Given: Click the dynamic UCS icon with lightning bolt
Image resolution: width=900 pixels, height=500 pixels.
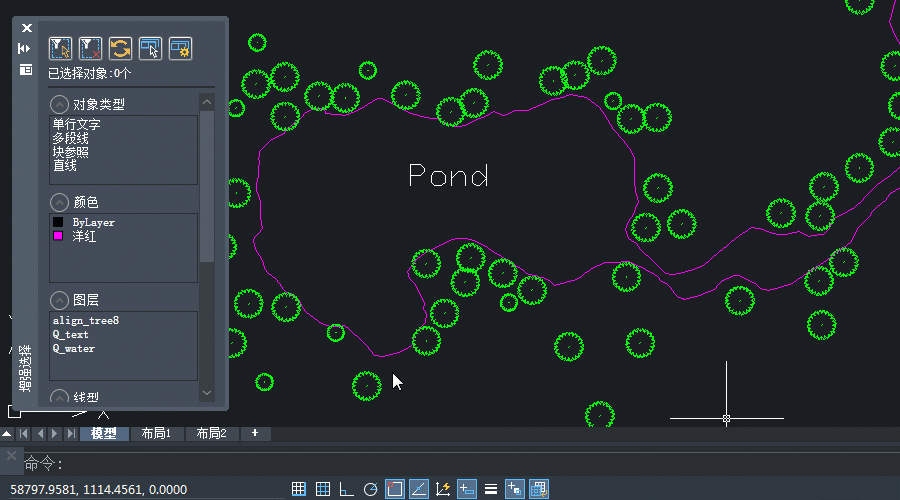Looking at the screenshot, I should click(x=443, y=489).
